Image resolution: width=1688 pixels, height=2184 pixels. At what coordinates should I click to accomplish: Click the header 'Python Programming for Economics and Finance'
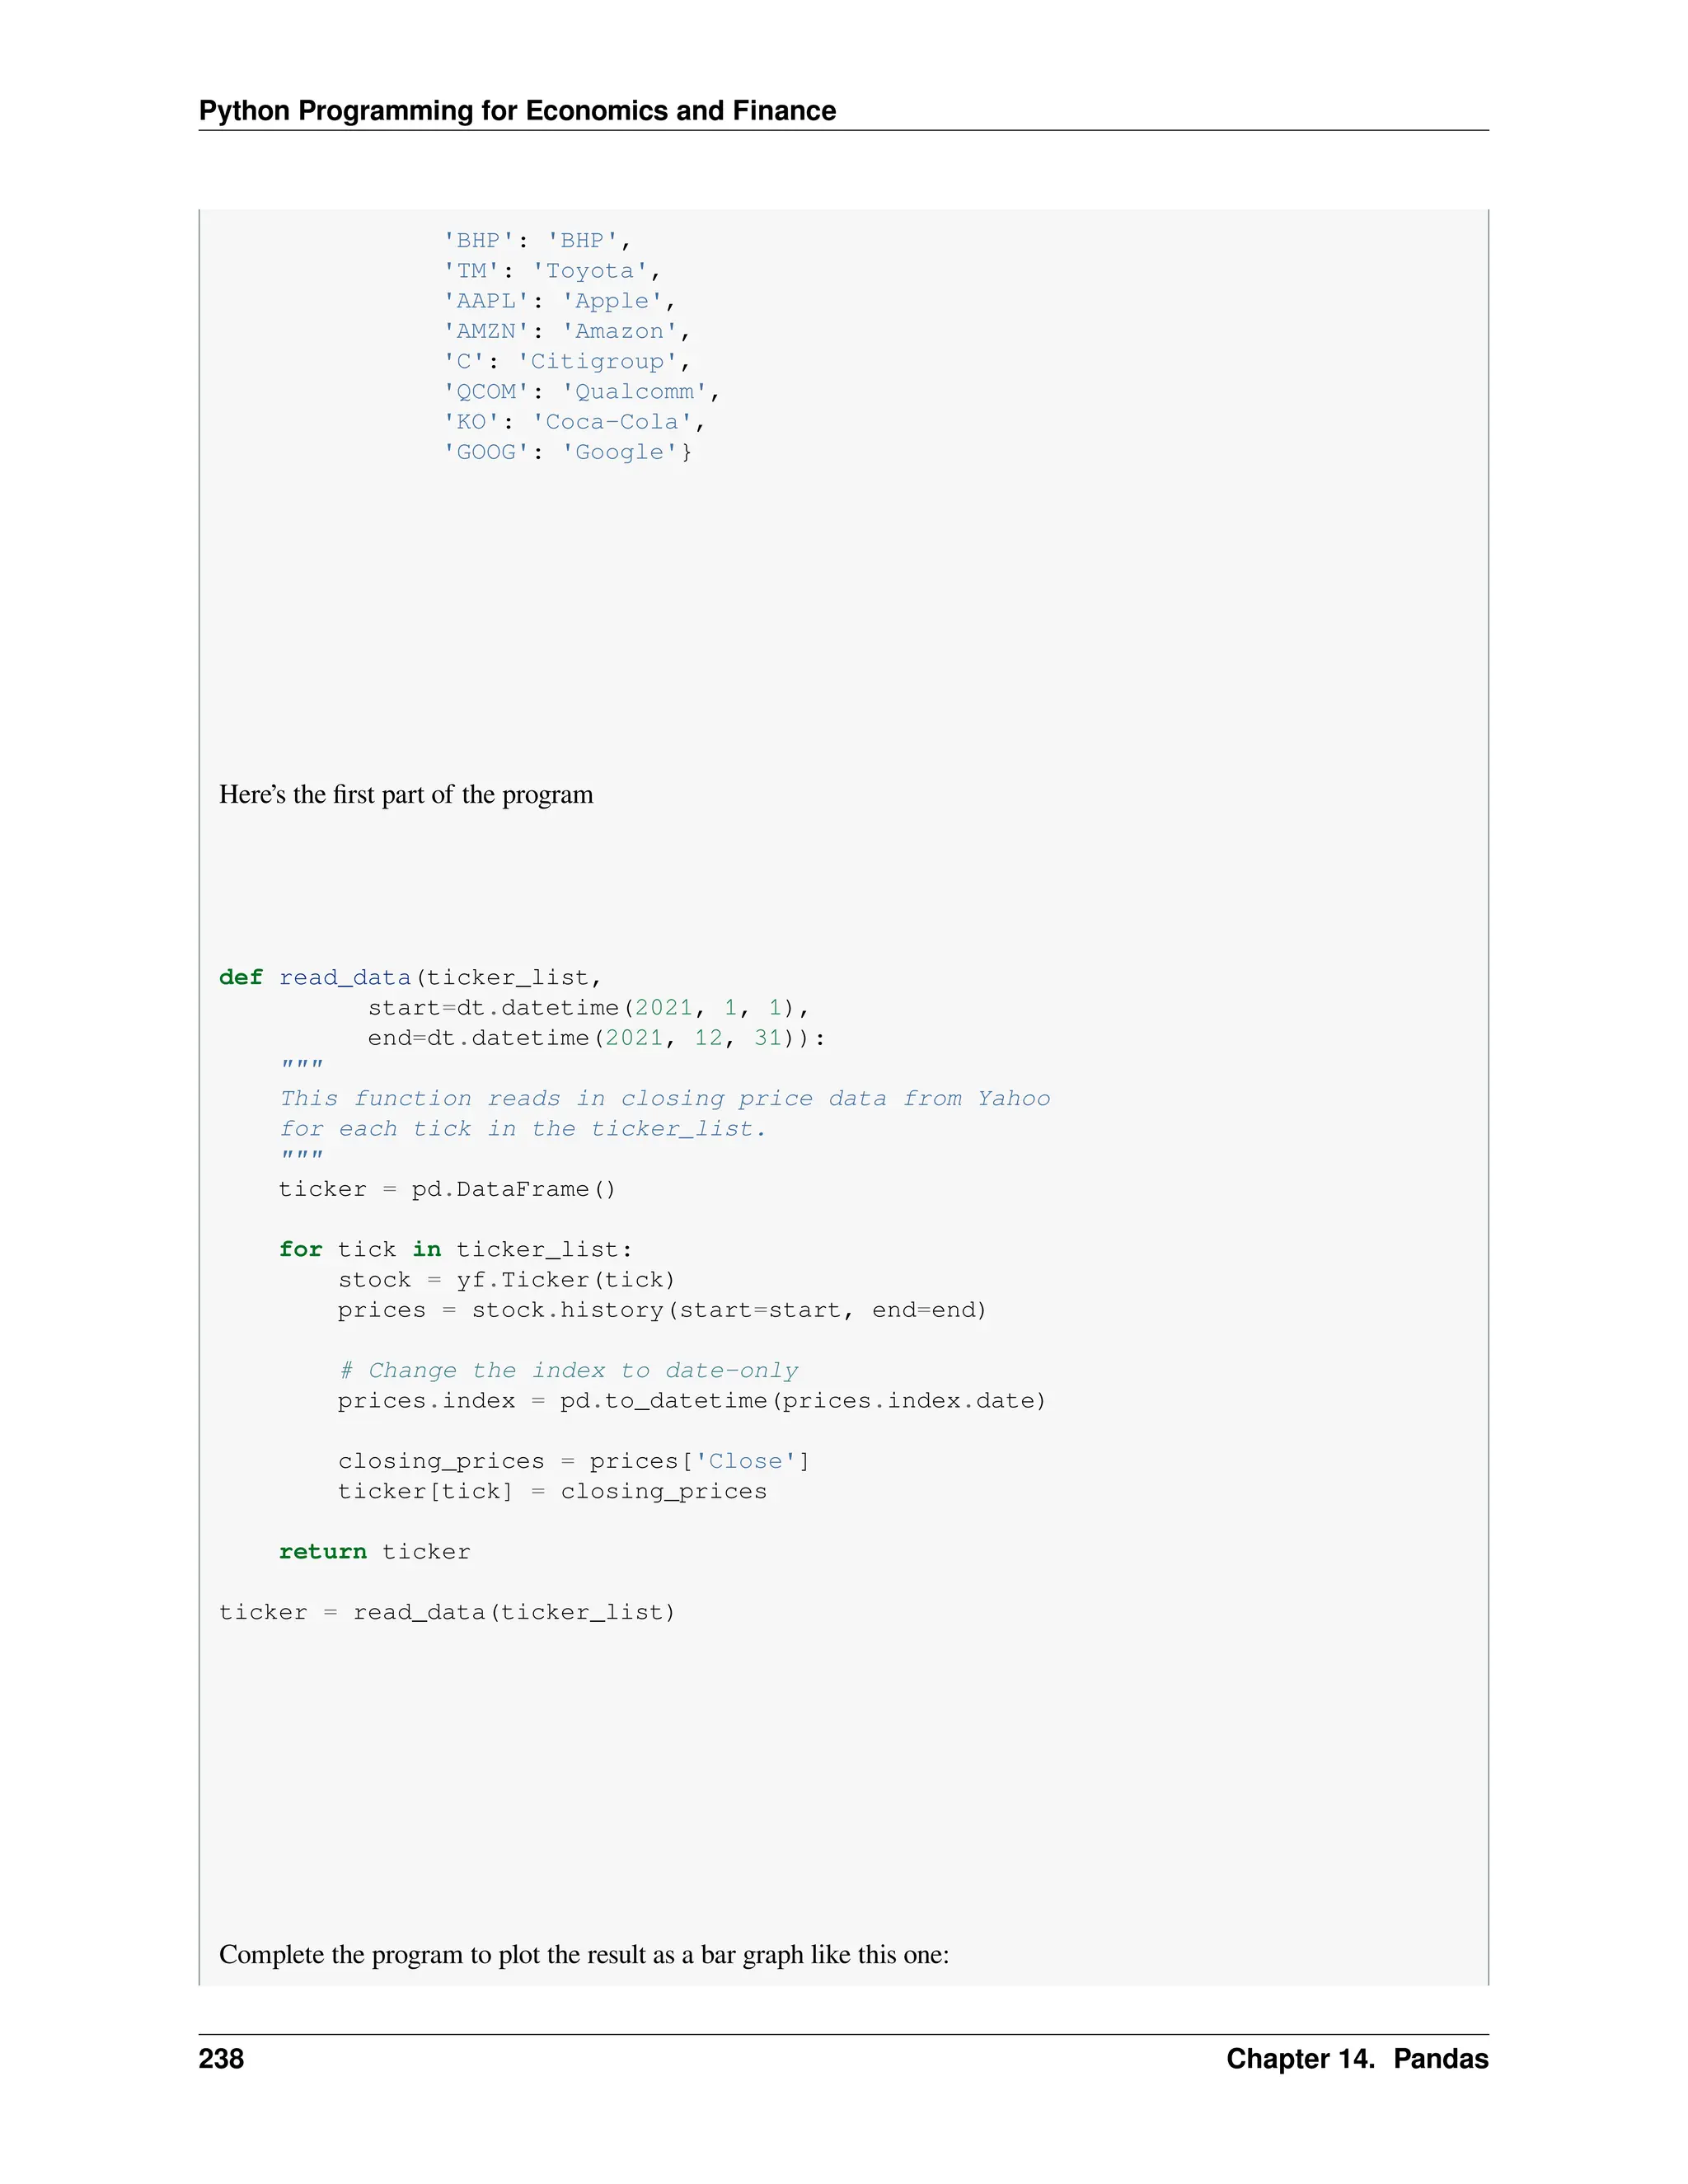tap(517, 110)
